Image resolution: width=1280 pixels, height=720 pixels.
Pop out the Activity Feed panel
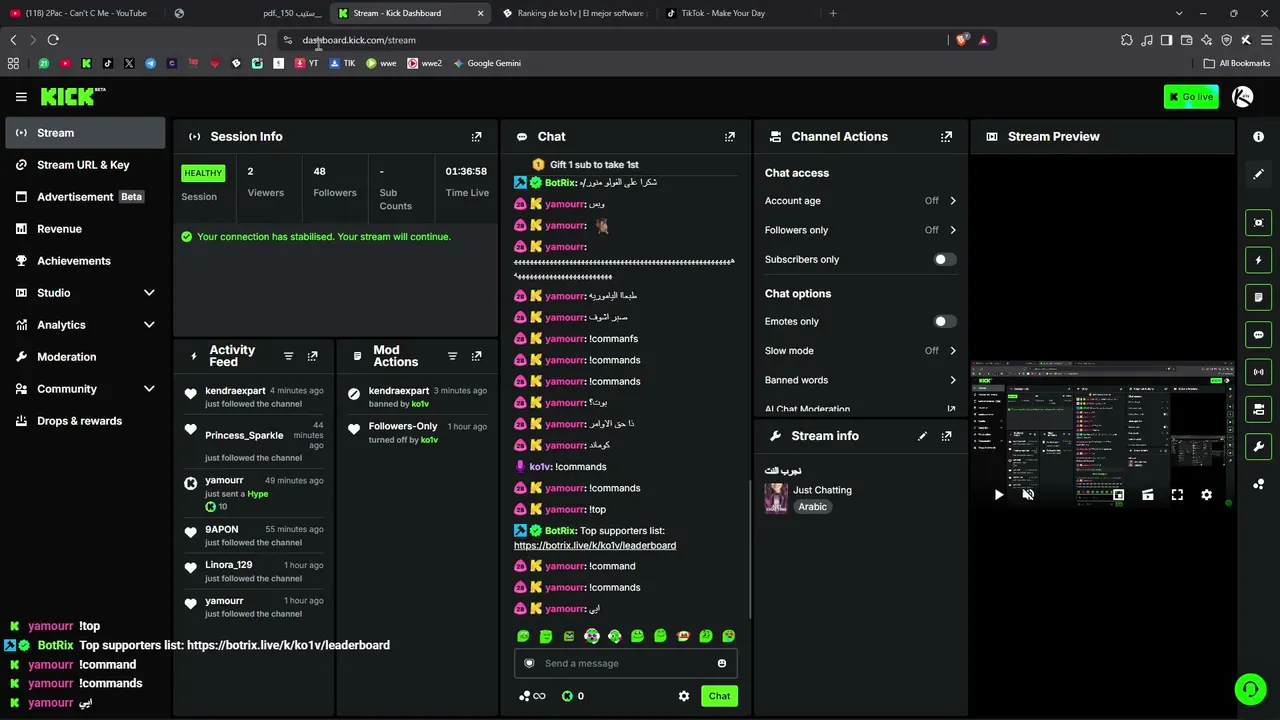(312, 356)
